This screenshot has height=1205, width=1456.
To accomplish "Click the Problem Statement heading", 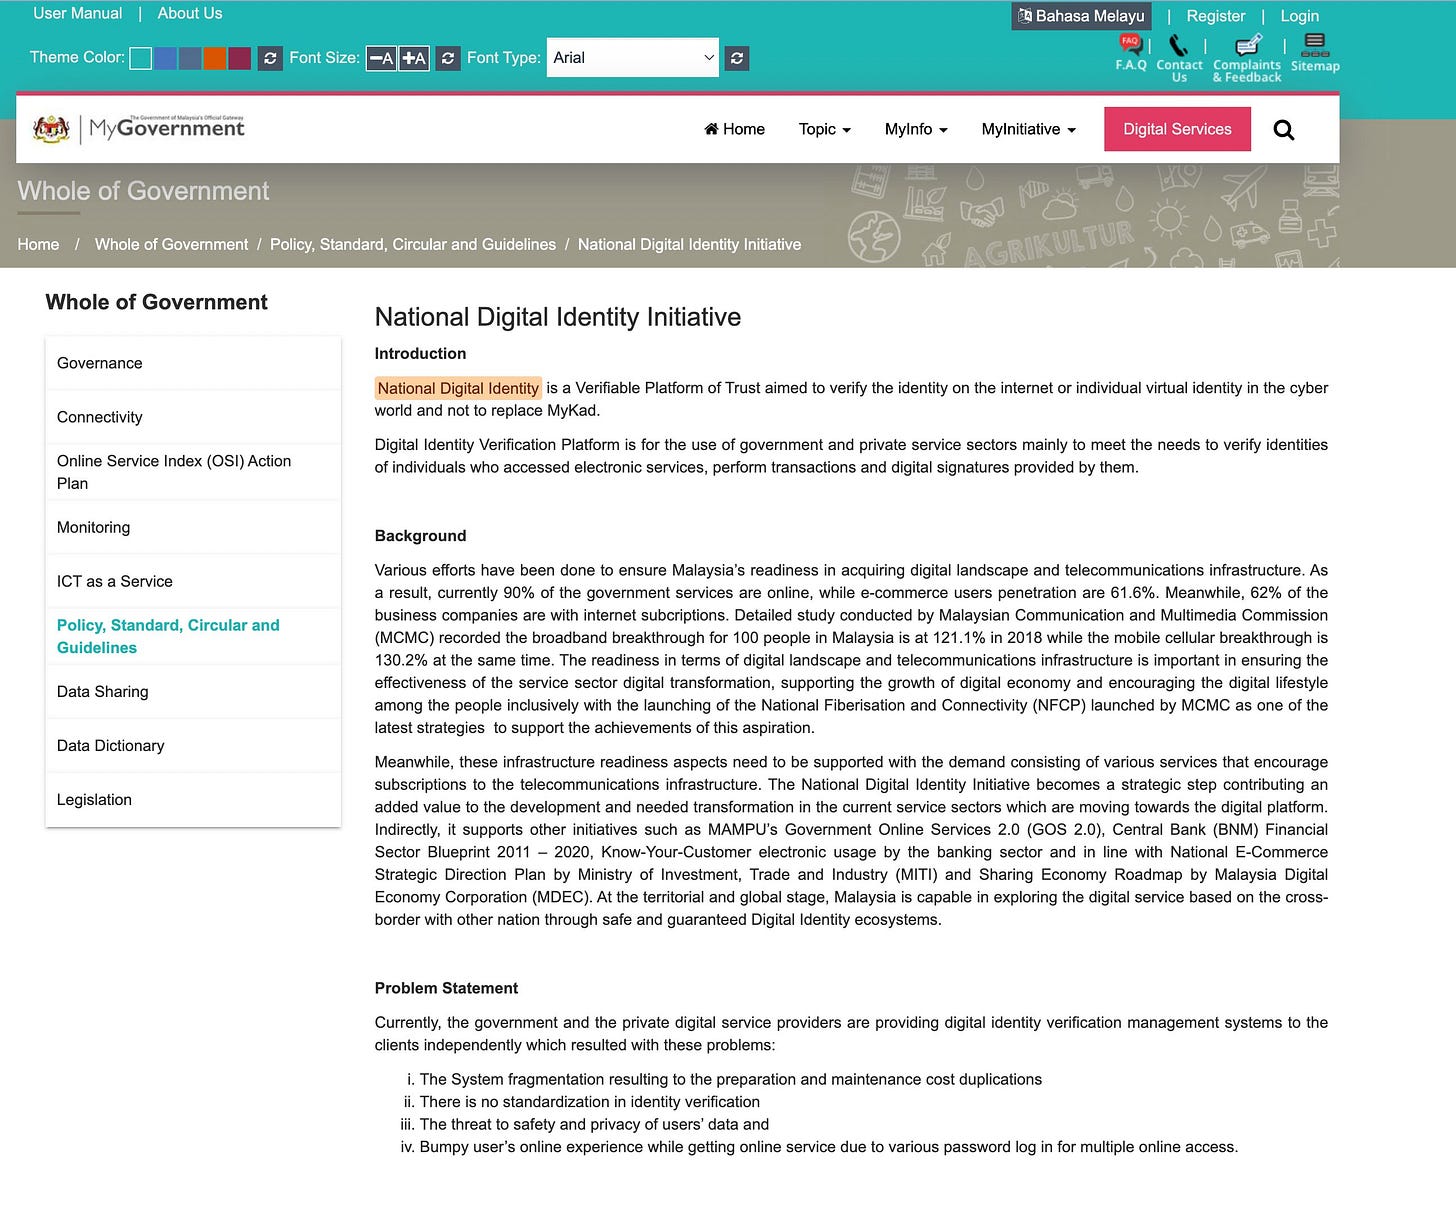I will (446, 988).
